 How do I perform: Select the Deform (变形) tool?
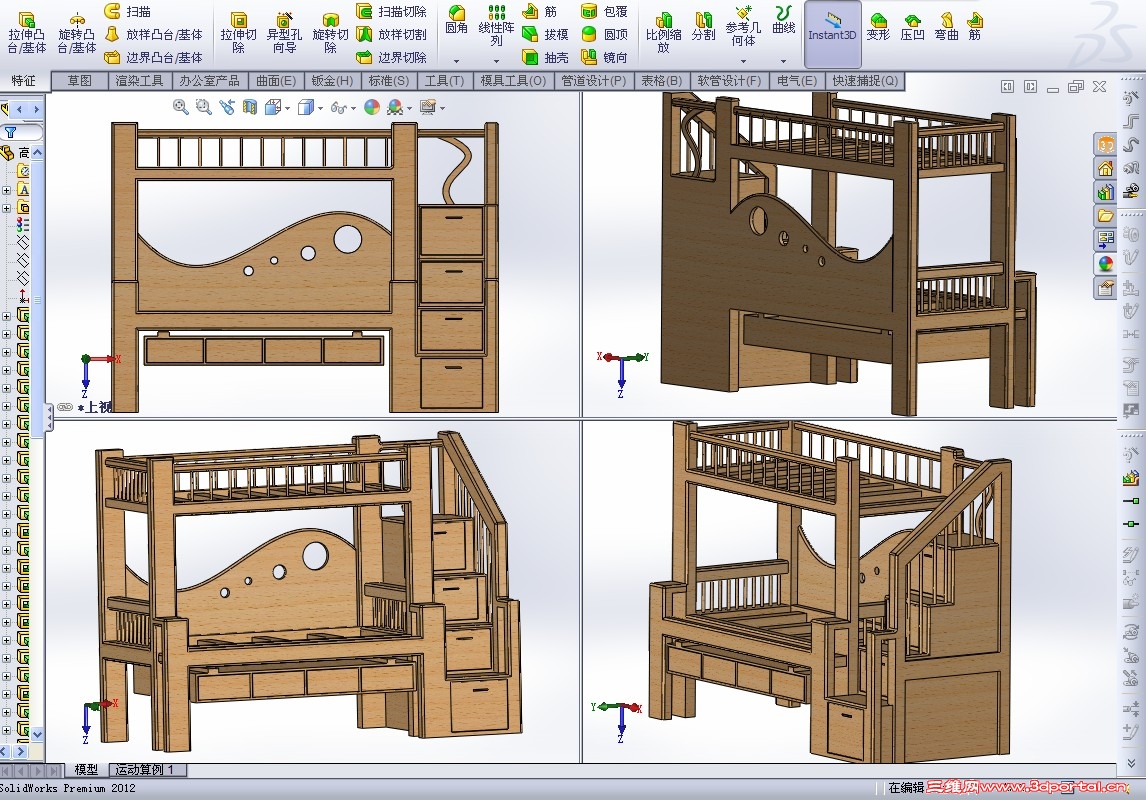(878, 26)
